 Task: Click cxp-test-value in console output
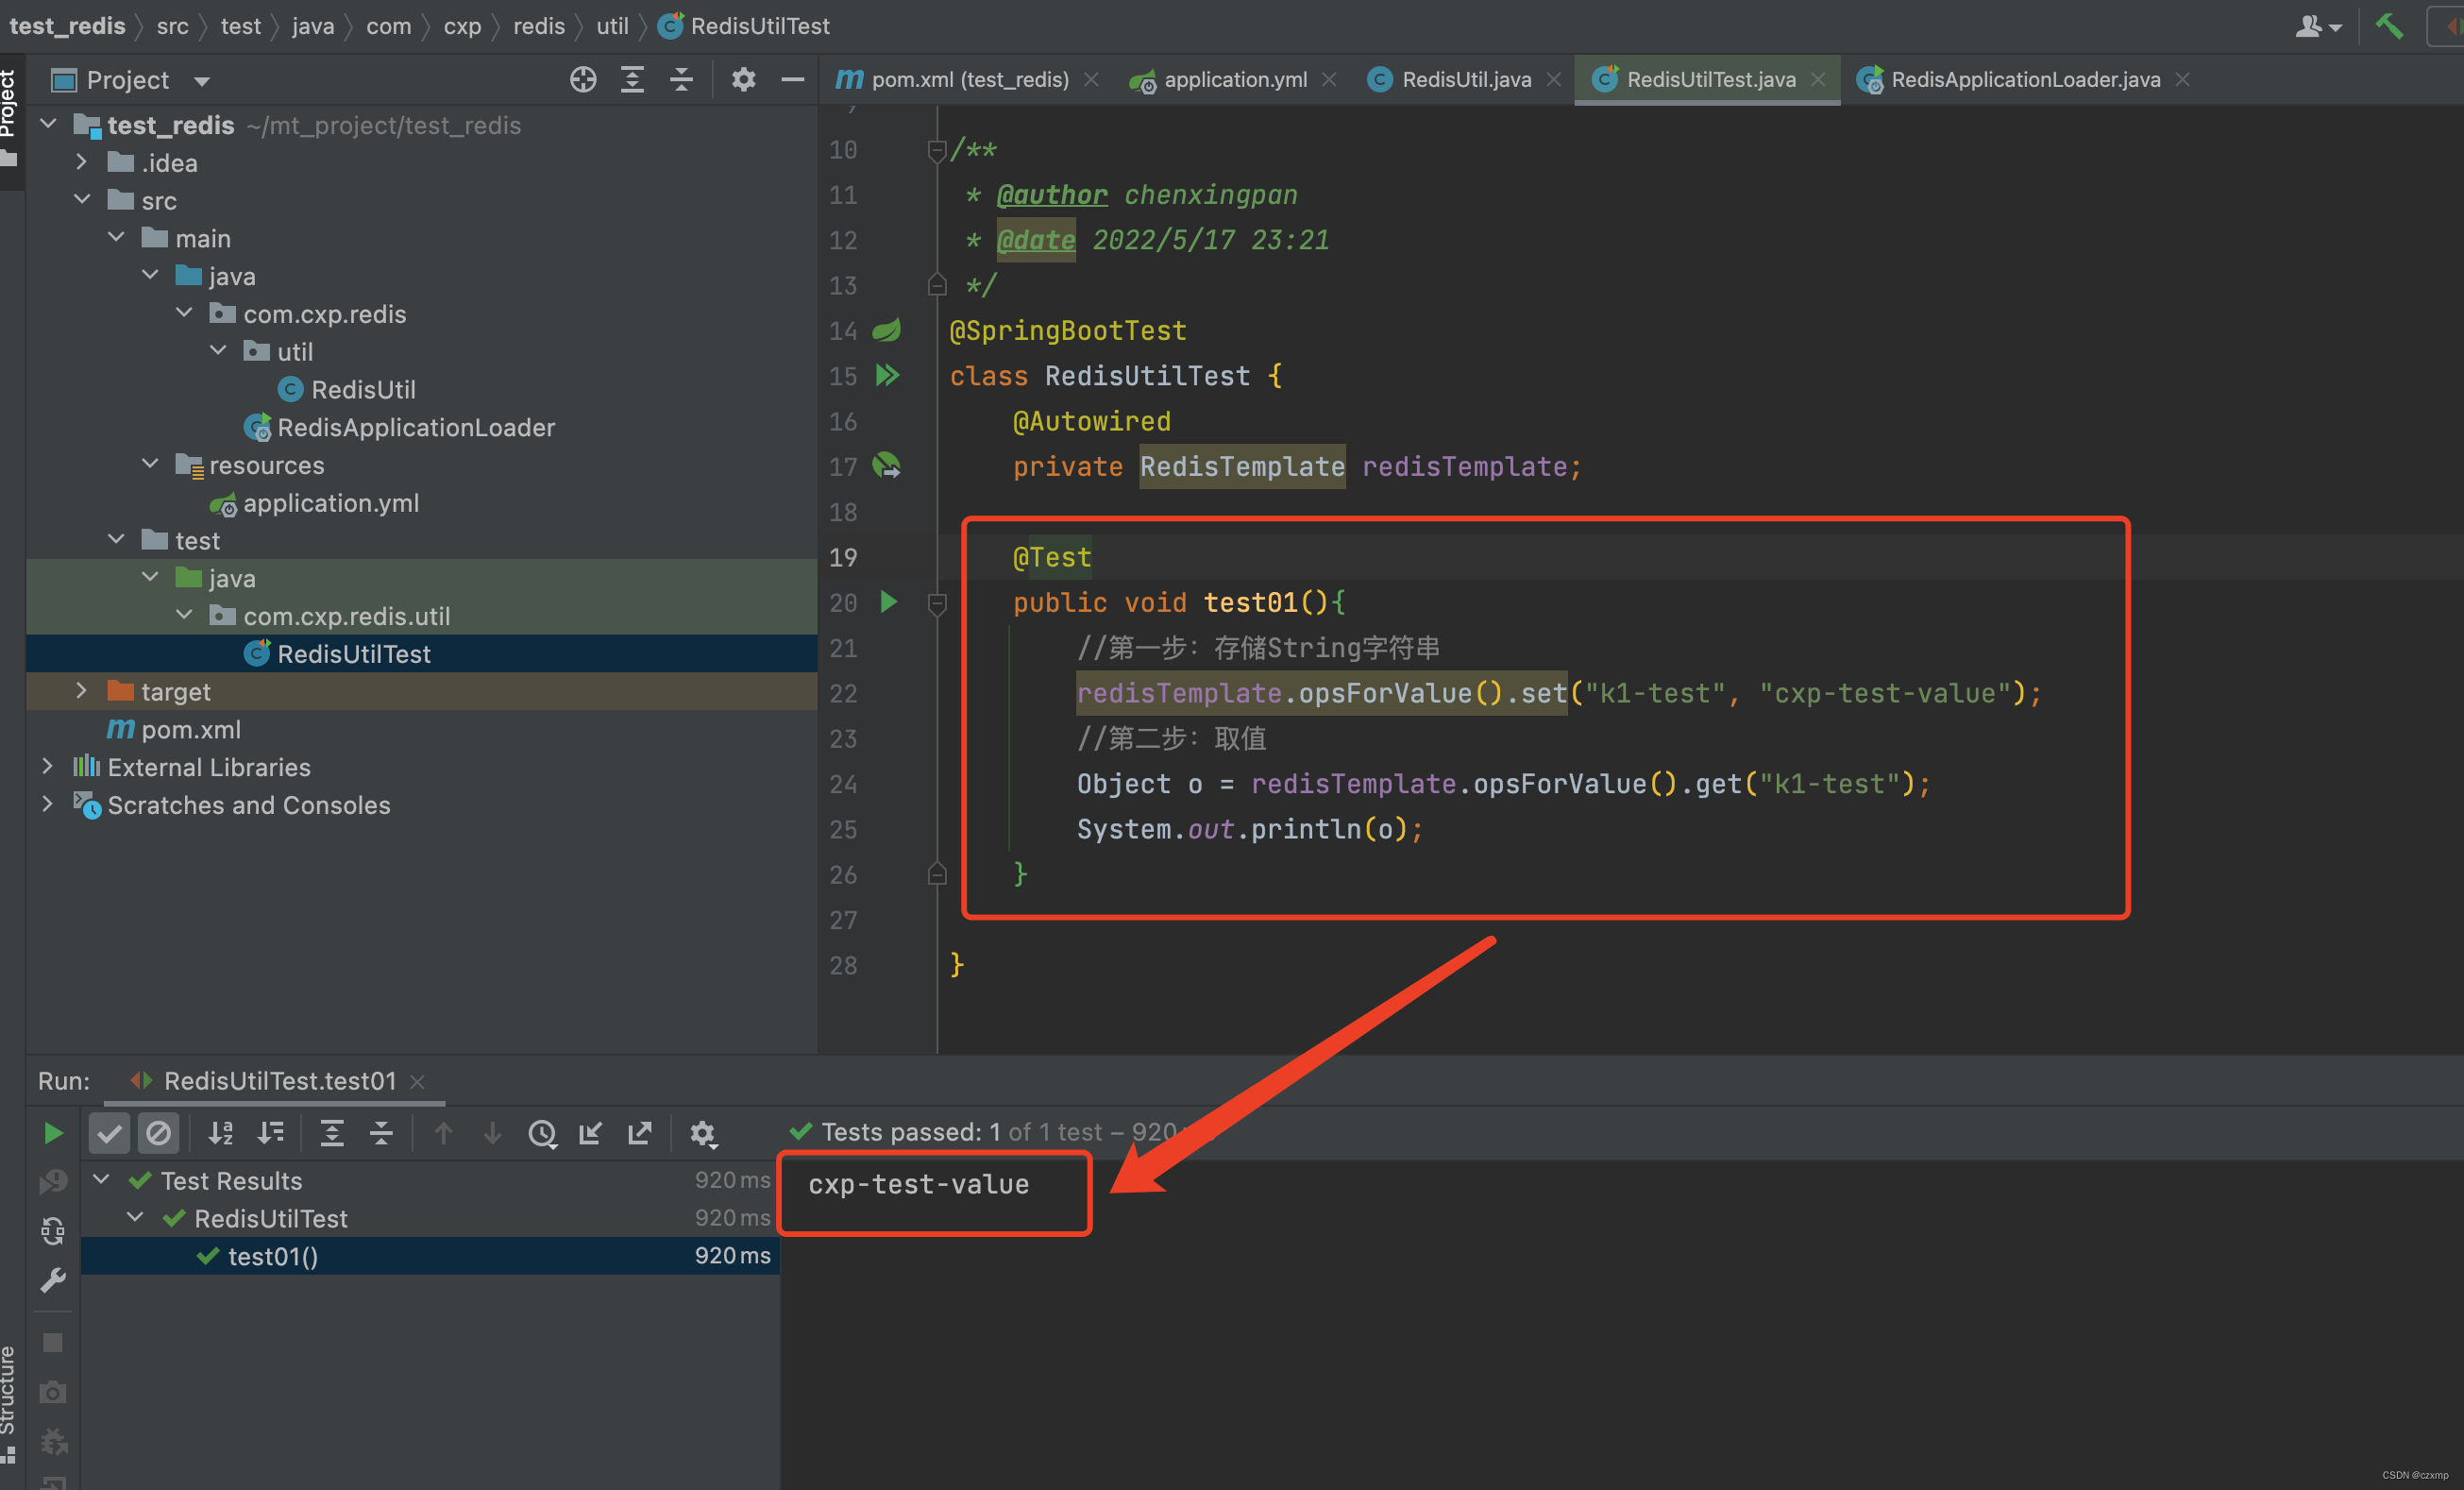coord(919,1184)
